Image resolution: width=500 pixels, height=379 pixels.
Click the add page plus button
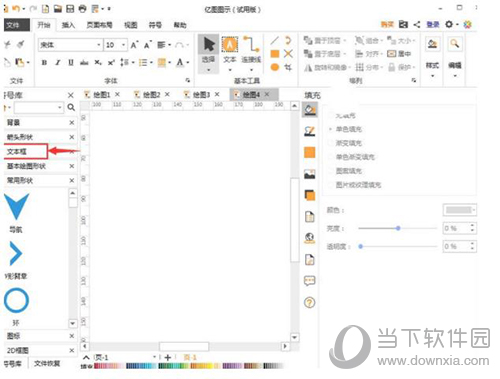168,358
